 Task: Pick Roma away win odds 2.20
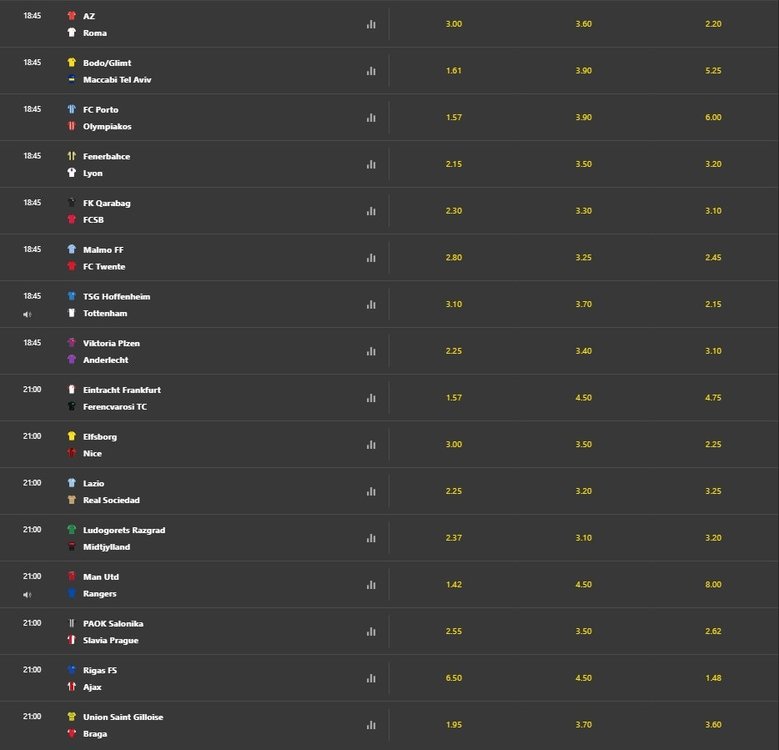pos(713,24)
